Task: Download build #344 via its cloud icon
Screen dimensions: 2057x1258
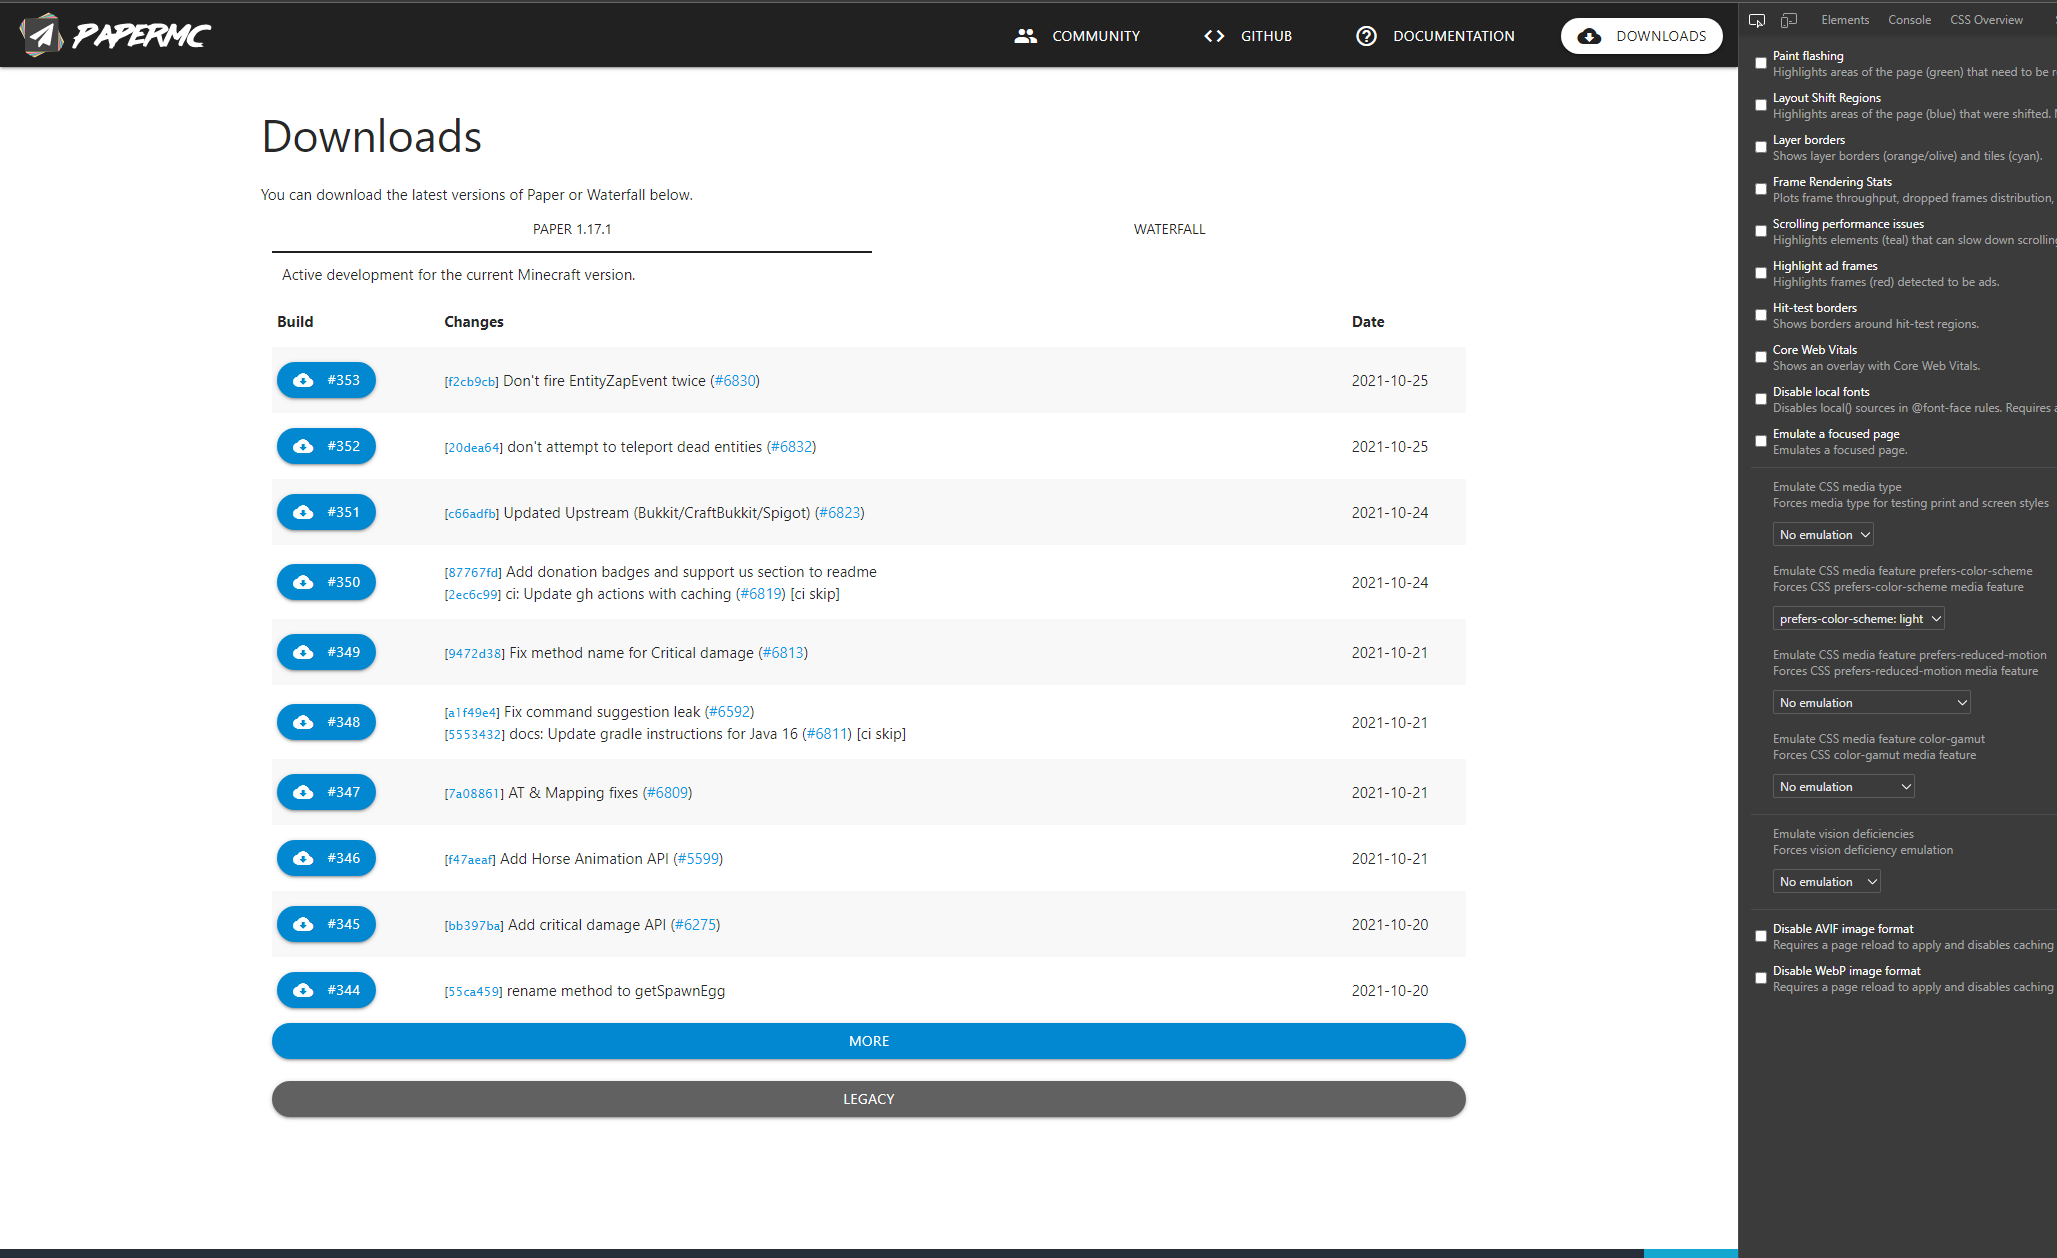Action: [304, 990]
